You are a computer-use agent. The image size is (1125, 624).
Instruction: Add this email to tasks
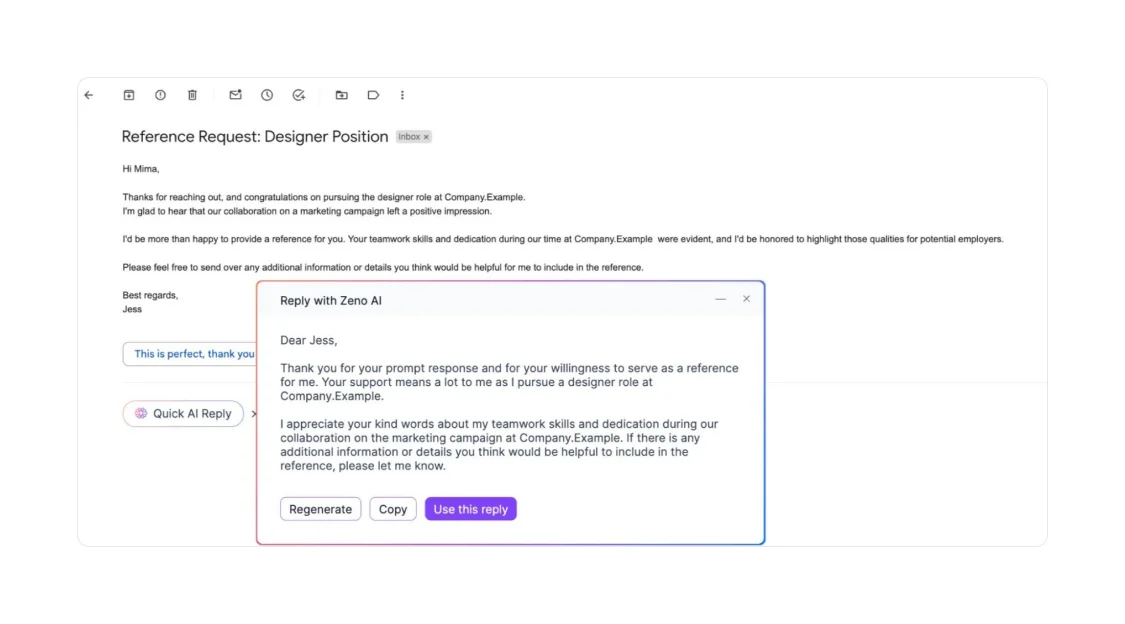[x=299, y=95]
